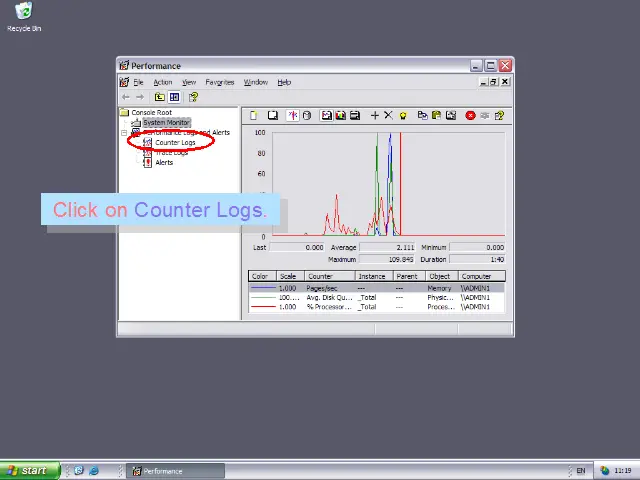The width and height of the screenshot is (640, 480).
Task: Toggle View Current Activity button
Action: coord(293,116)
